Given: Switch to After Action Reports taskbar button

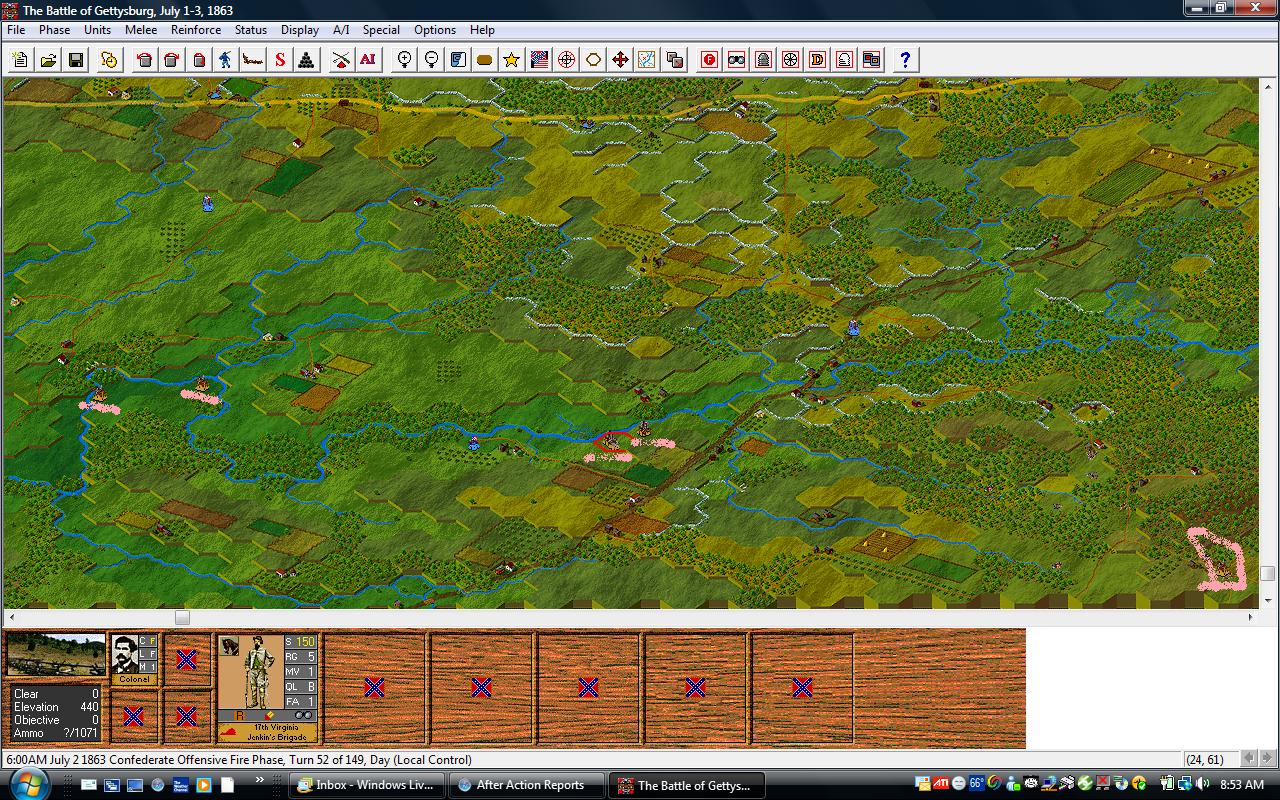Looking at the screenshot, I should point(528,785).
